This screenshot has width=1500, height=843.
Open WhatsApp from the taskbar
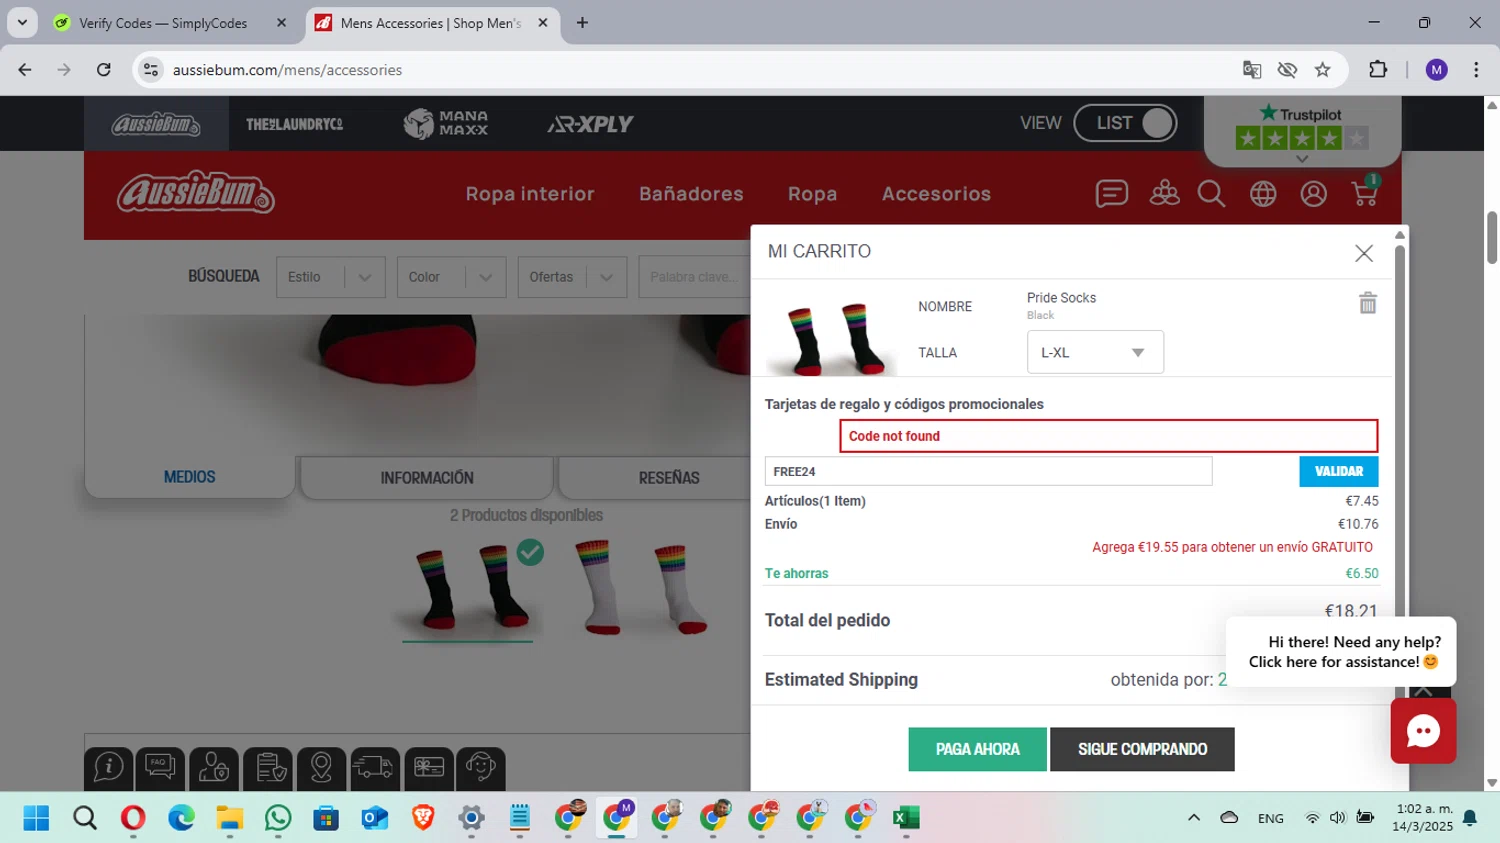coord(278,818)
